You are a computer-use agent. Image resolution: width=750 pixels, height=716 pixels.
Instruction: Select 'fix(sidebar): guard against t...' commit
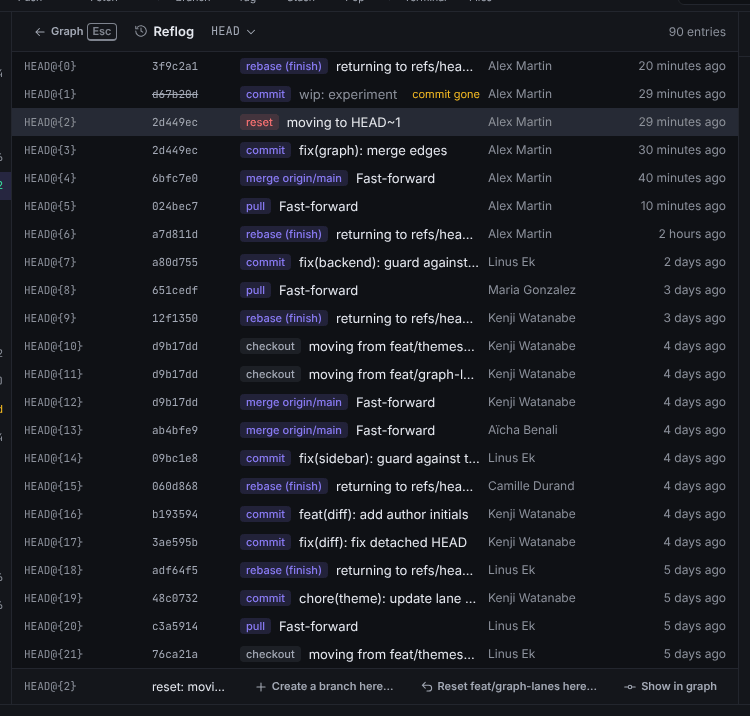tap(389, 458)
